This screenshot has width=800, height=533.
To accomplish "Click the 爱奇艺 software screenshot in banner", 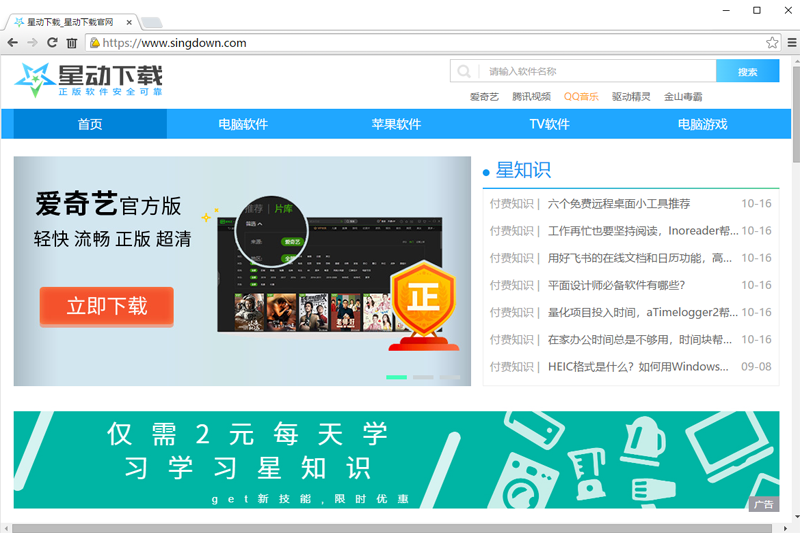I will coord(330,274).
